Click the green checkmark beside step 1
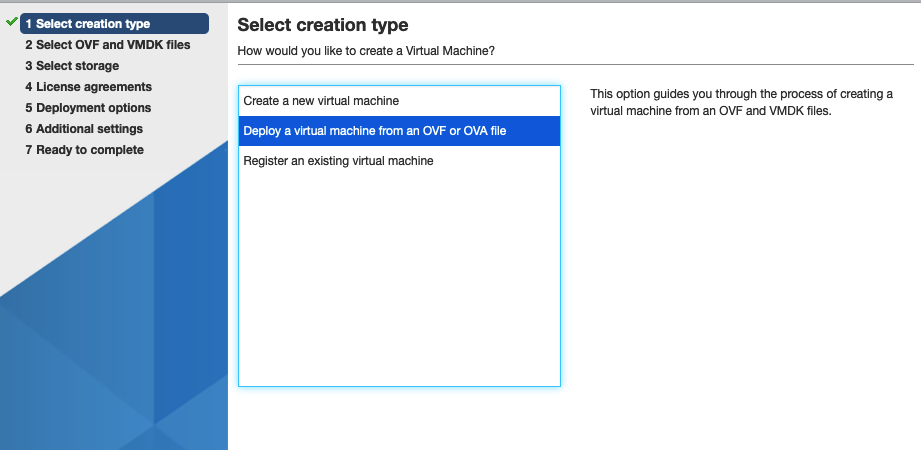 (x=12, y=22)
